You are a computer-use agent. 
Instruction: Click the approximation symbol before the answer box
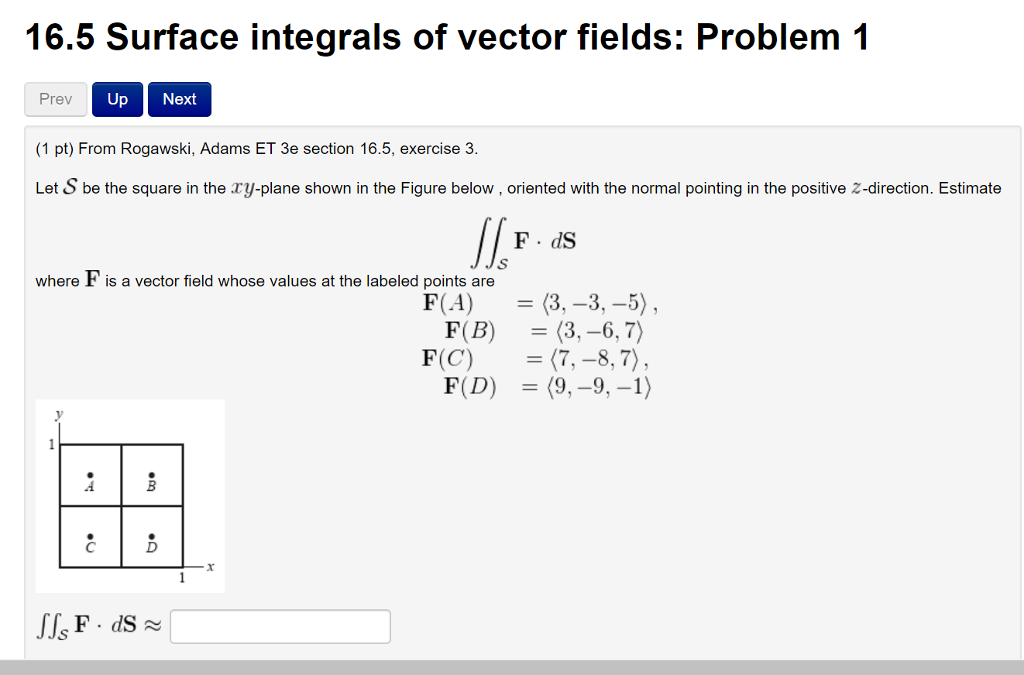154,624
